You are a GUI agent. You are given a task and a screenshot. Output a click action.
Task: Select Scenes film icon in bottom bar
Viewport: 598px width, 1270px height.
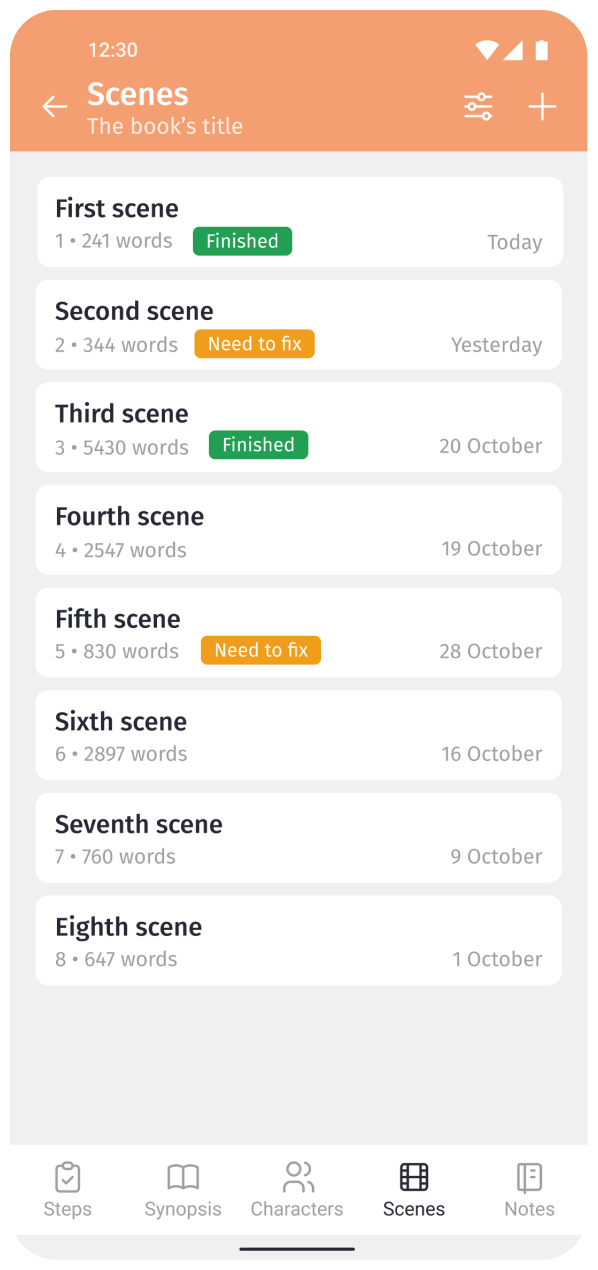tap(414, 1177)
